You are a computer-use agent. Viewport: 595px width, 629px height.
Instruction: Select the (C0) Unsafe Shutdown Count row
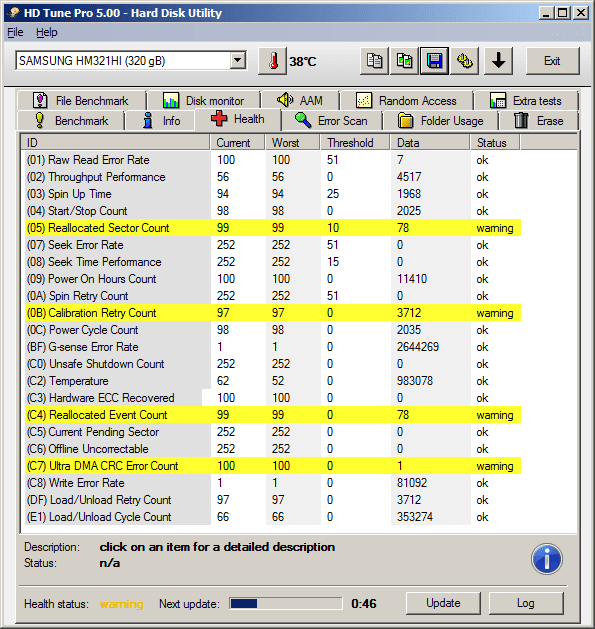[273, 364]
